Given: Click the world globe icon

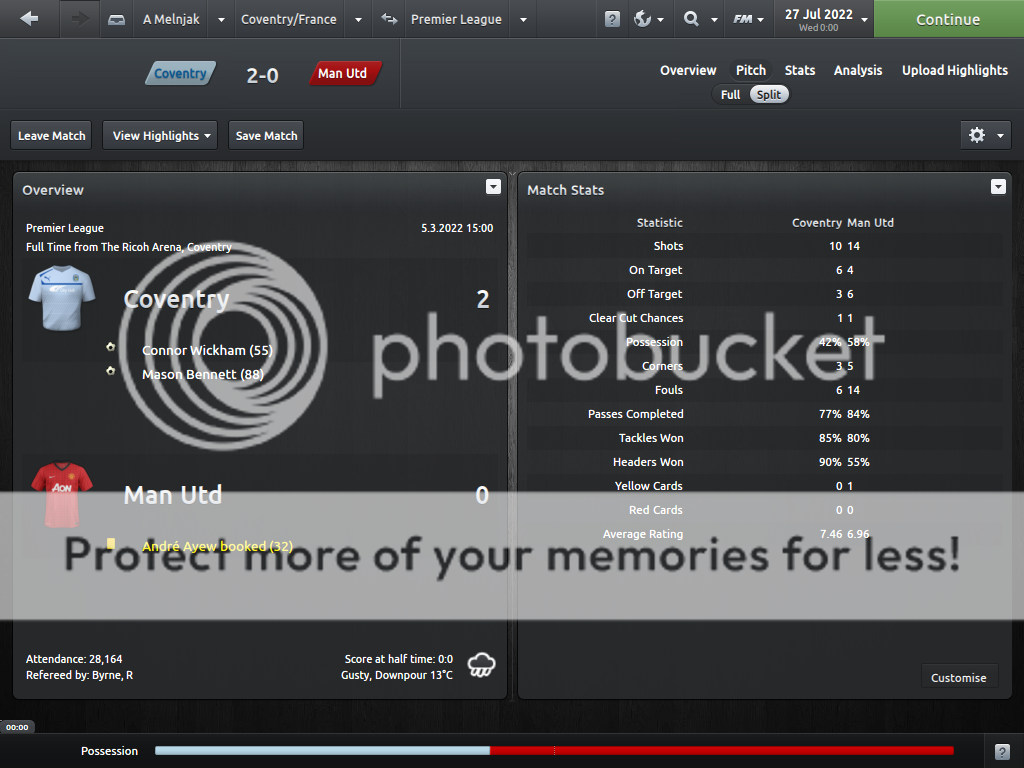Looking at the screenshot, I should pos(643,19).
